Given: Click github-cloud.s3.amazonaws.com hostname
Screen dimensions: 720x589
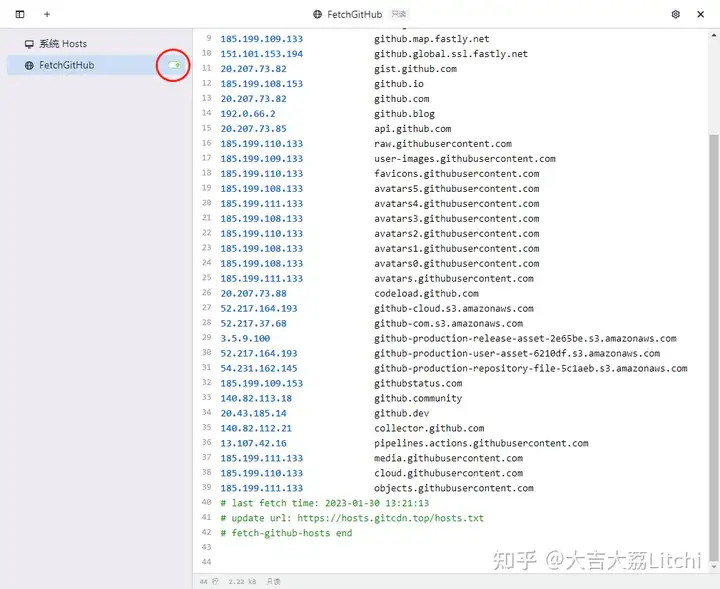Looking at the screenshot, I should point(454,308).
